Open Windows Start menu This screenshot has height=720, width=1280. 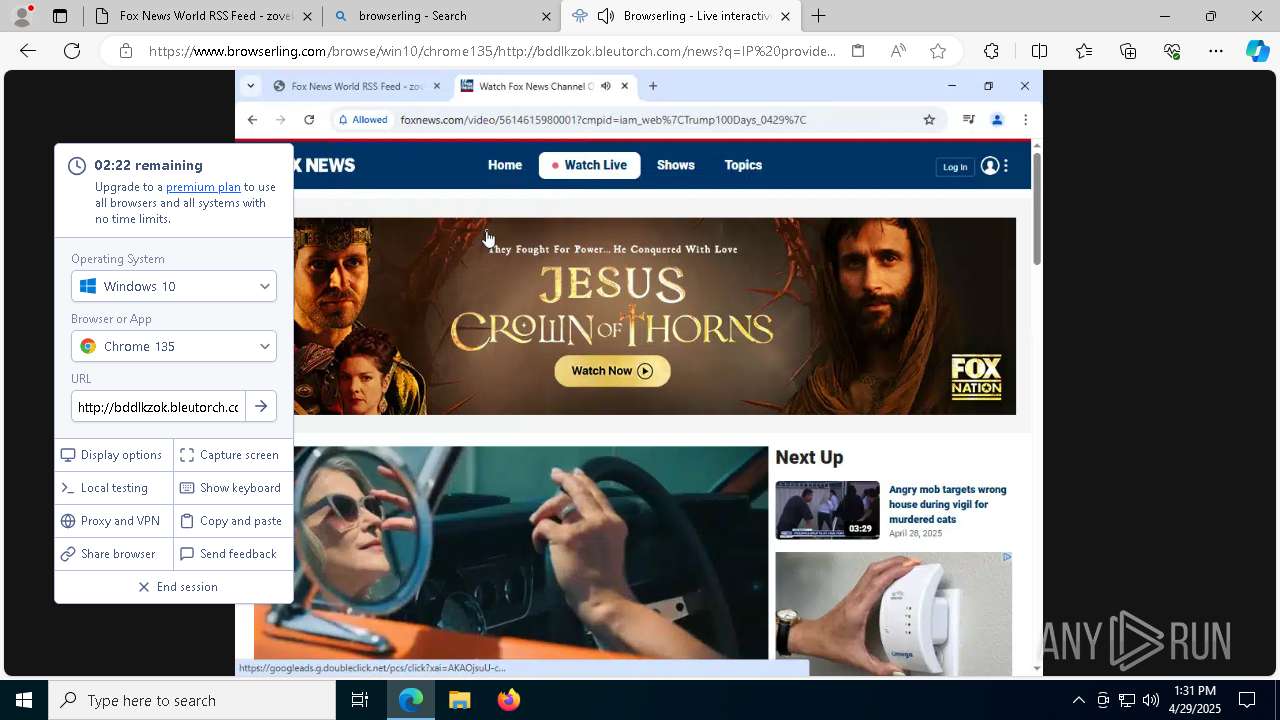[24, 700]
